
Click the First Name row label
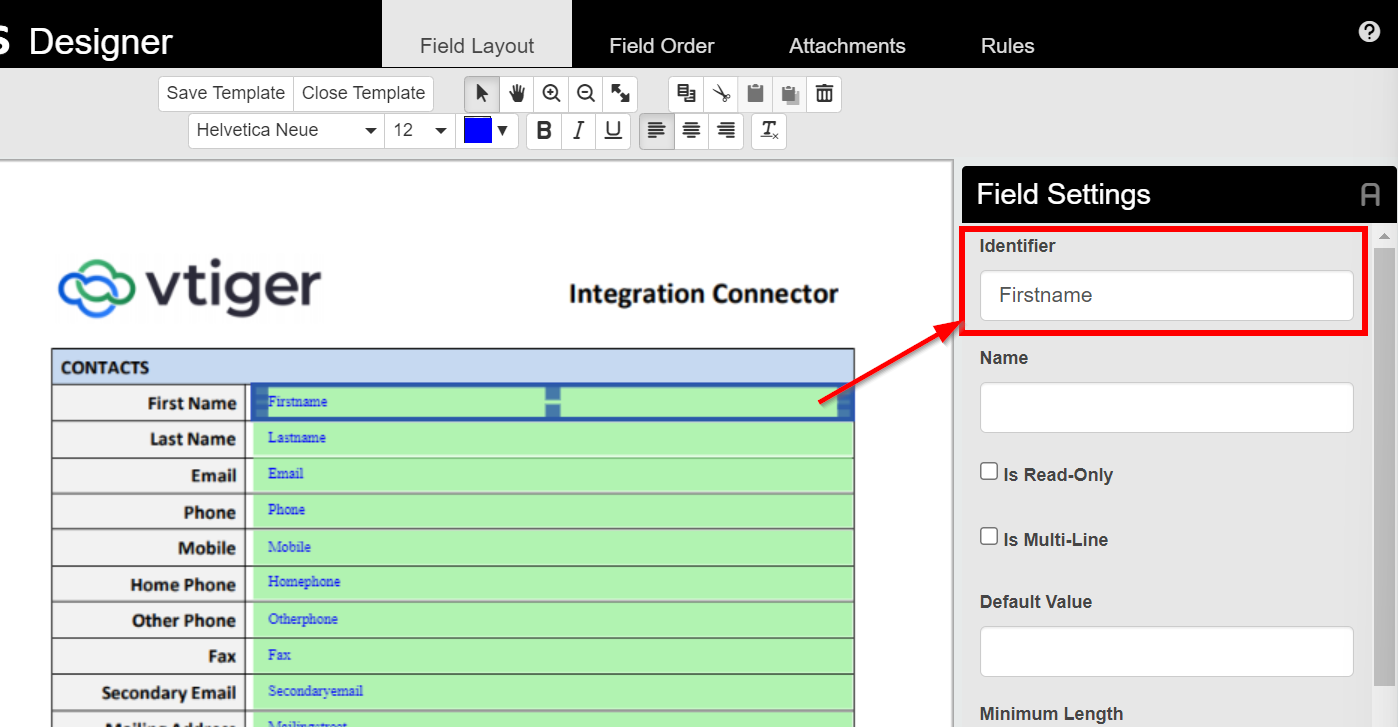(x=192, y=403)
